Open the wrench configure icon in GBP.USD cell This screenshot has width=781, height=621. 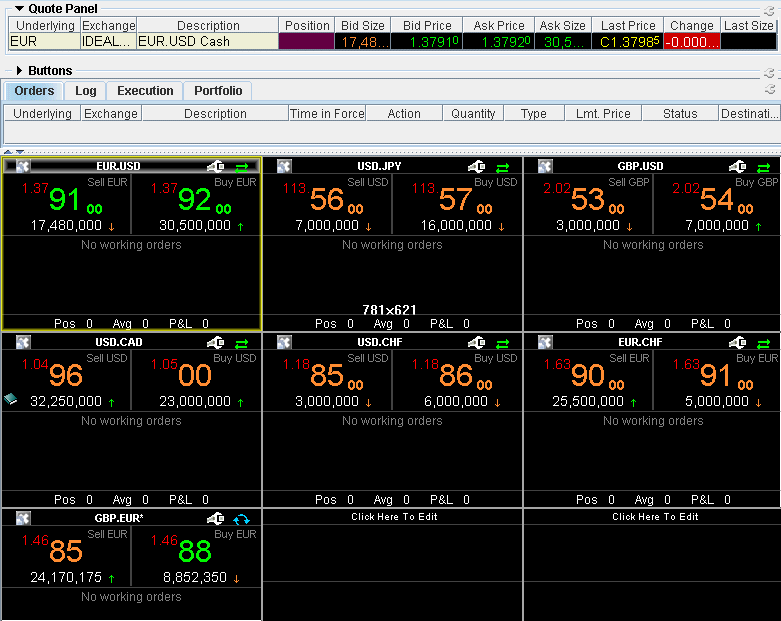tap(738, 166)
